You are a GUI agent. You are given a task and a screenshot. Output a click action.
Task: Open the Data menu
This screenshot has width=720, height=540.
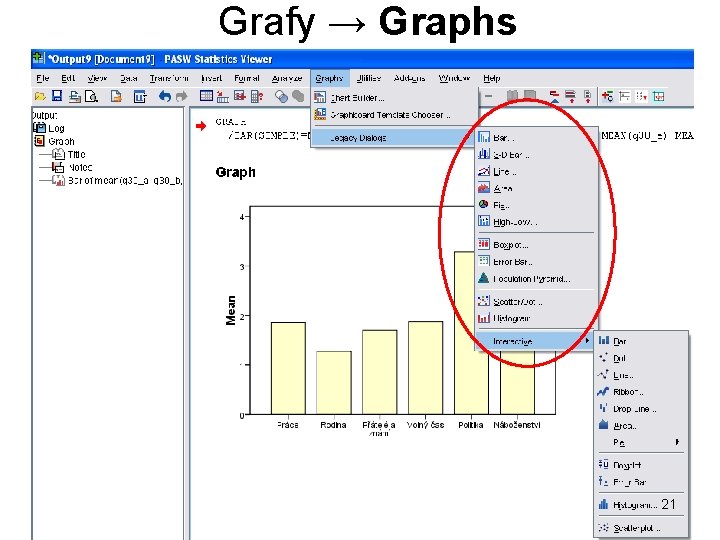point(129,79)
